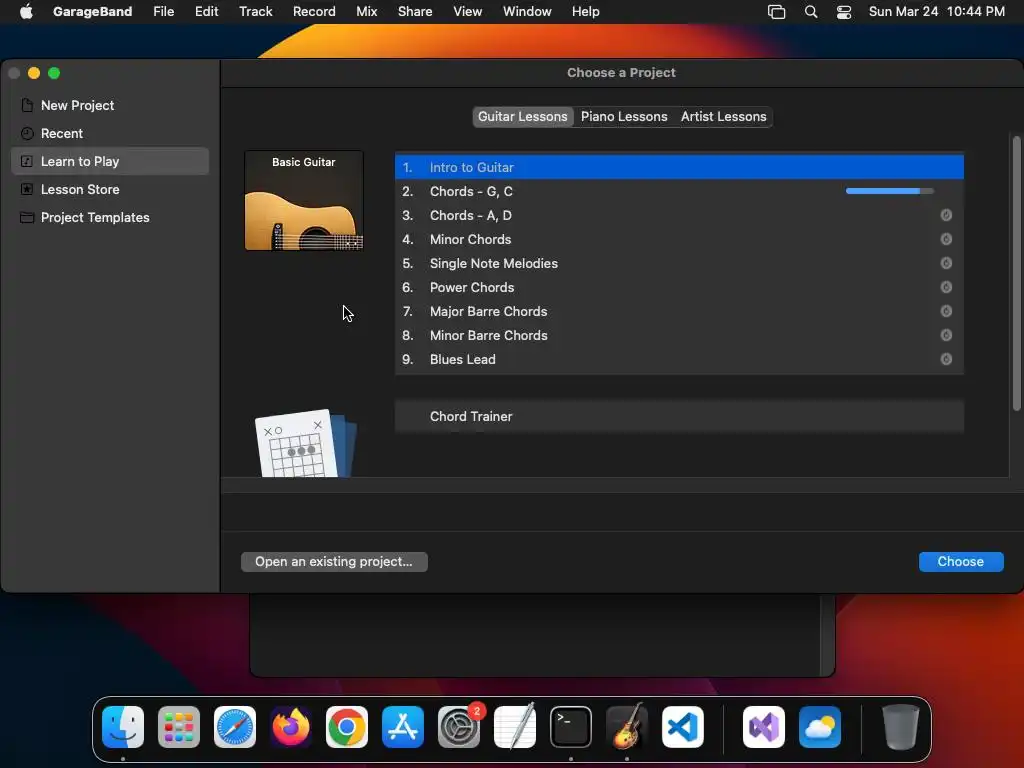This screenshot has width=1024, height=768.
Task: Switch to the Artist Lessons tab
Action: pos(723,116)
